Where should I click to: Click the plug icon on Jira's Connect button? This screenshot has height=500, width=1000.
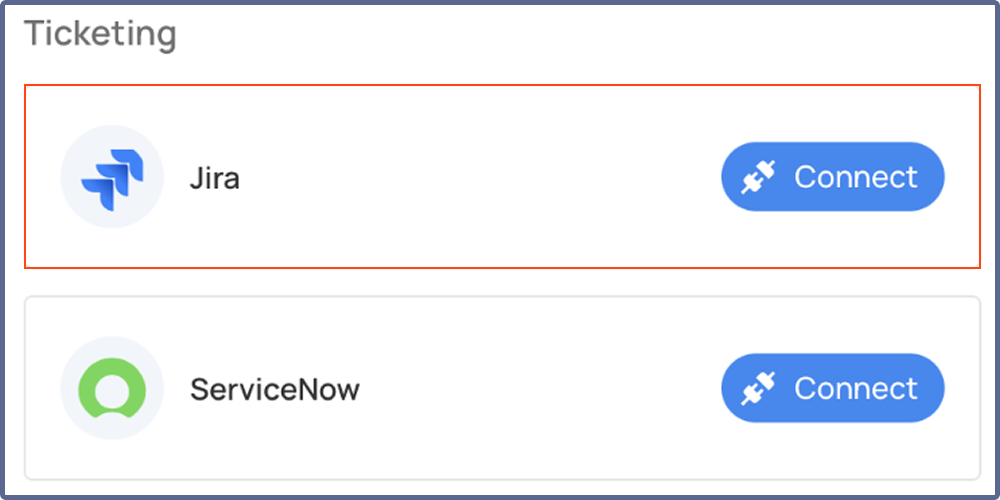point(759,177)
